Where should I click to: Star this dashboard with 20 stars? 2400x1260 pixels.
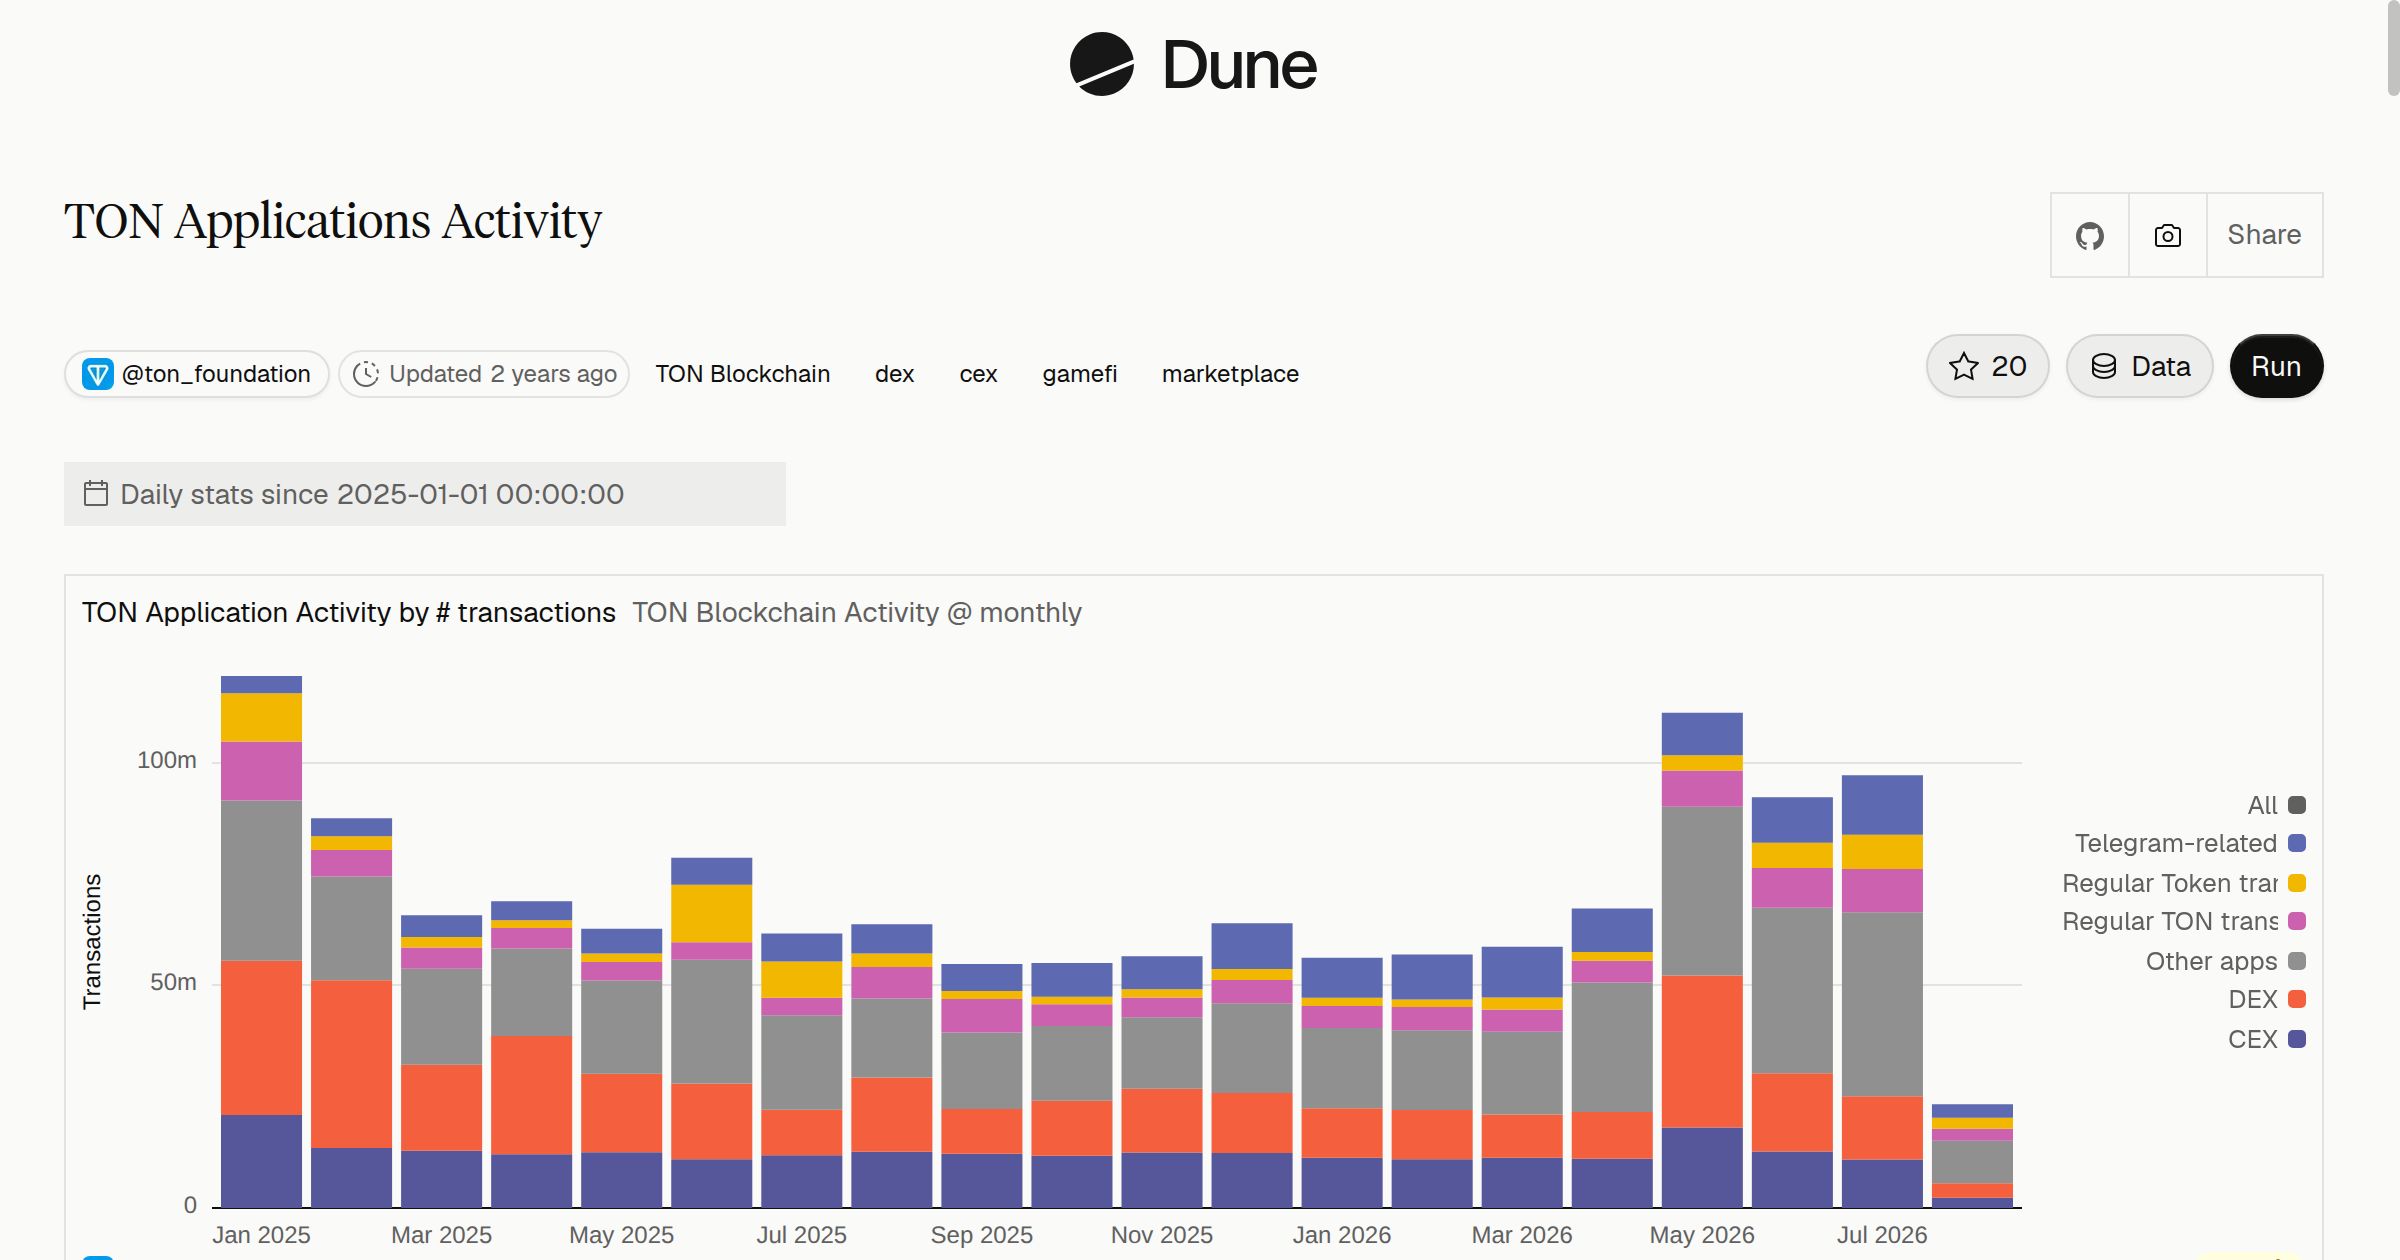1987,366
